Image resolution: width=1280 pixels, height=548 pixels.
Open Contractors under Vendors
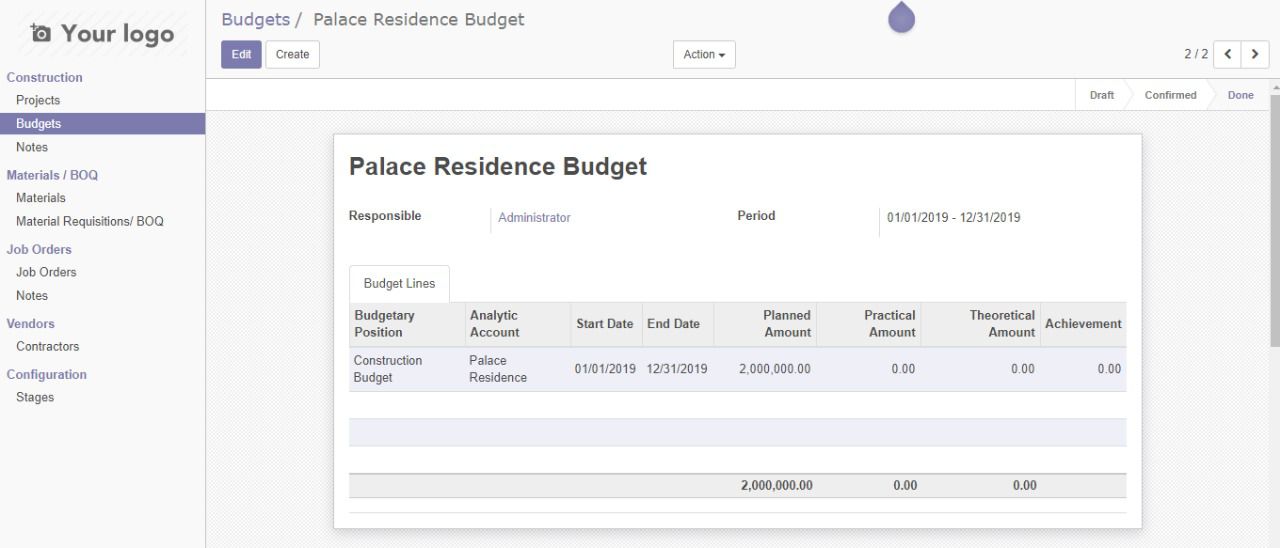click(x=47, y=347)
